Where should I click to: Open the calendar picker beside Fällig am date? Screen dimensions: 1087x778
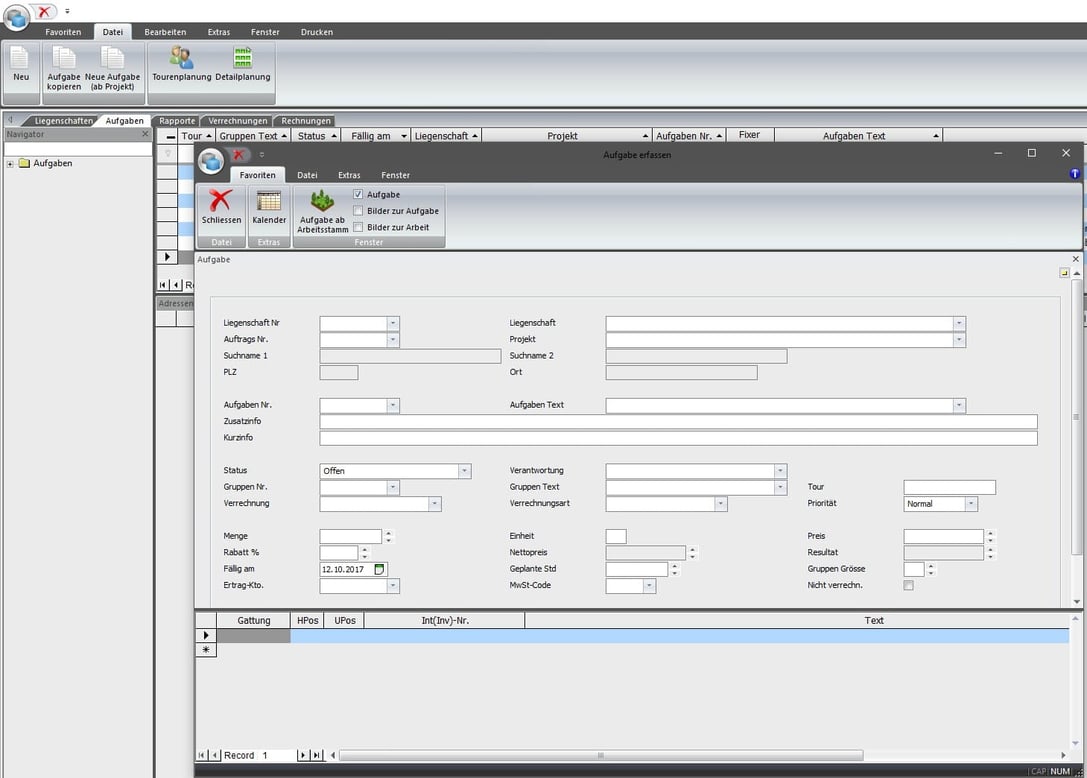coord(379,569)
